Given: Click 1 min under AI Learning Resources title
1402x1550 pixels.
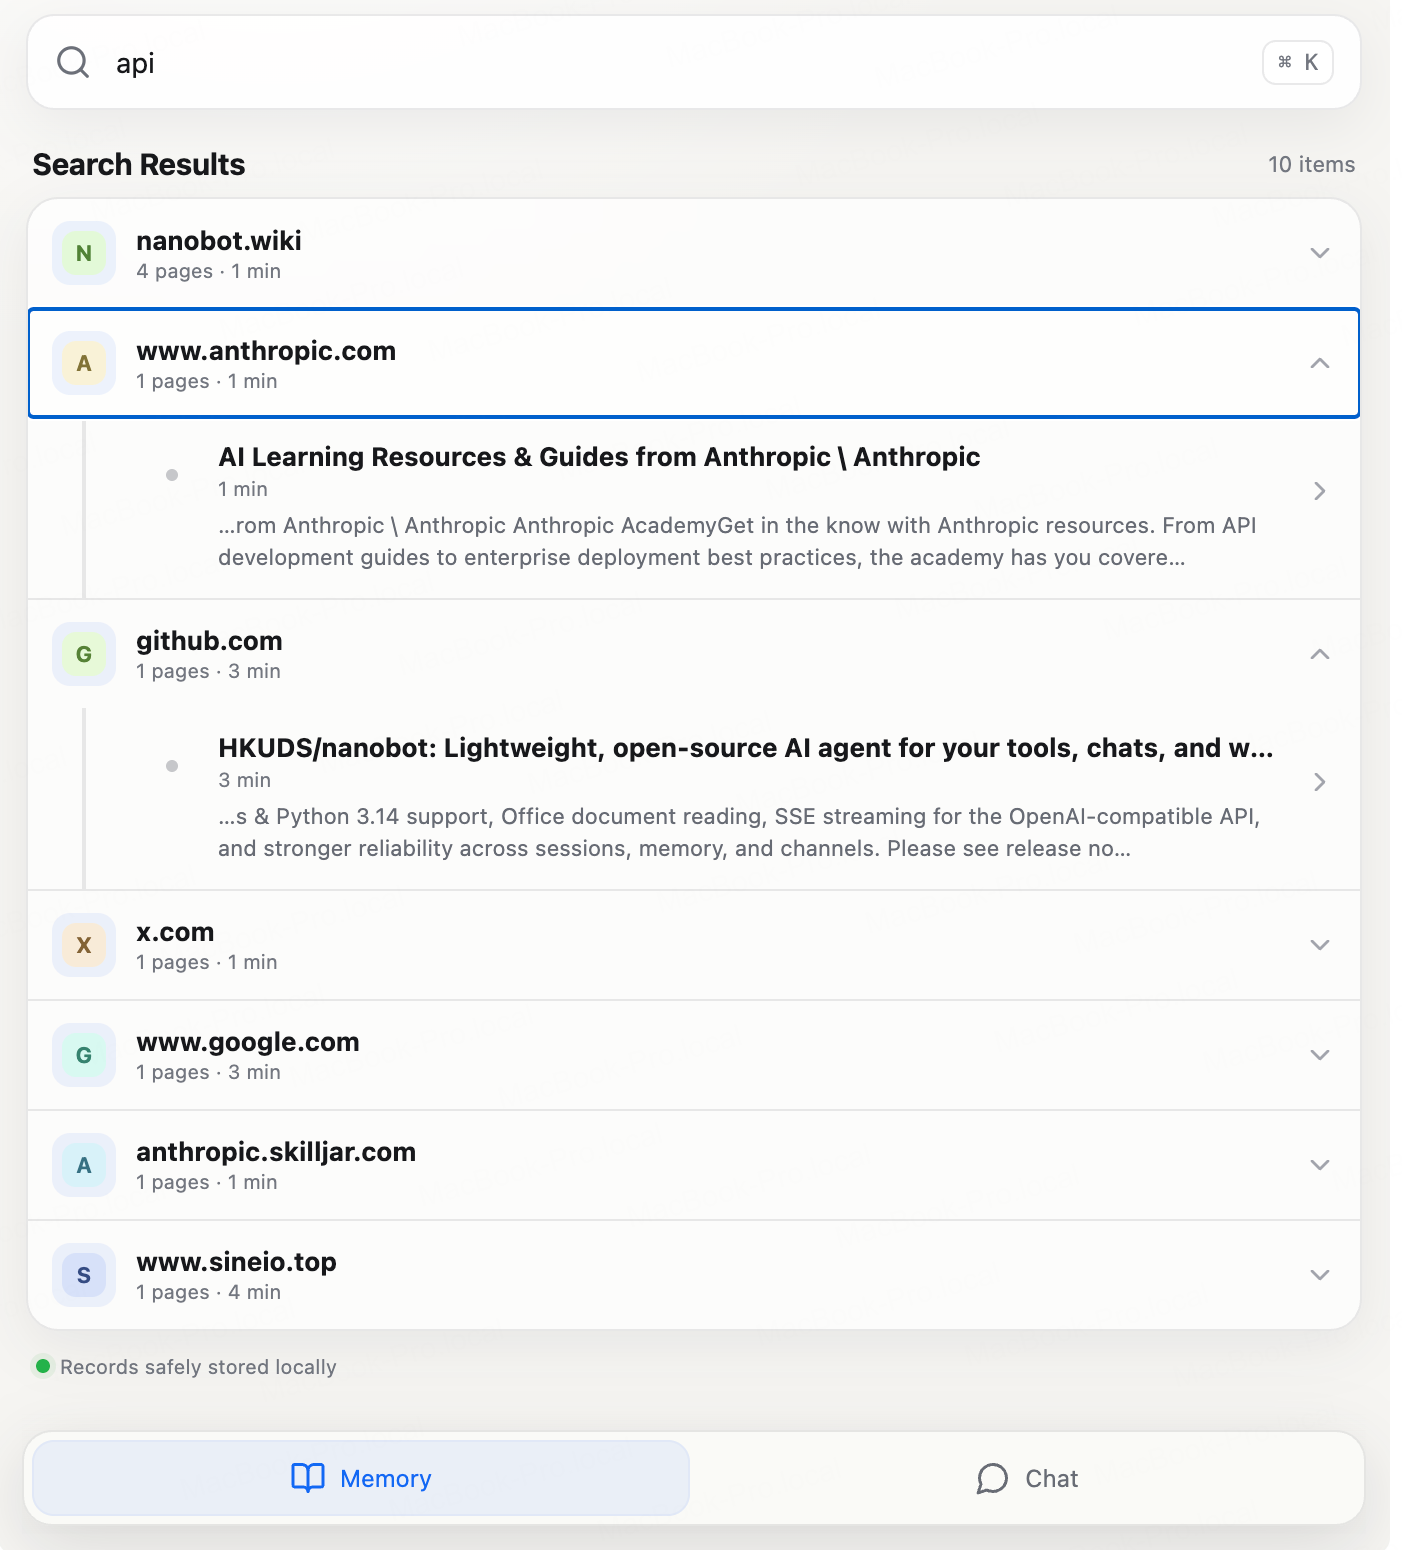Looking at the screenshot, I should (x=243, y=489).
